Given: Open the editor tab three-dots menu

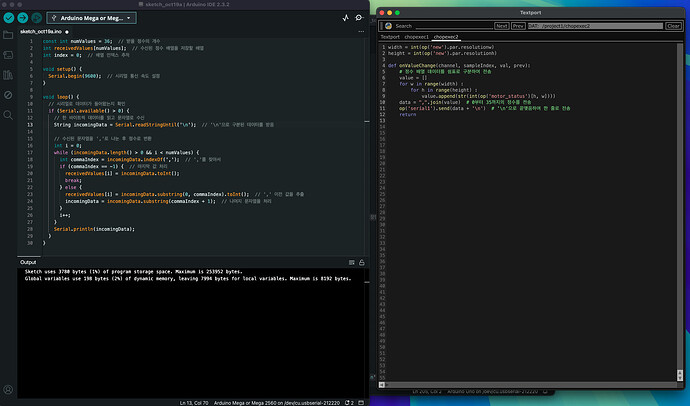Looking at the screenshot, I should point(361,32).
